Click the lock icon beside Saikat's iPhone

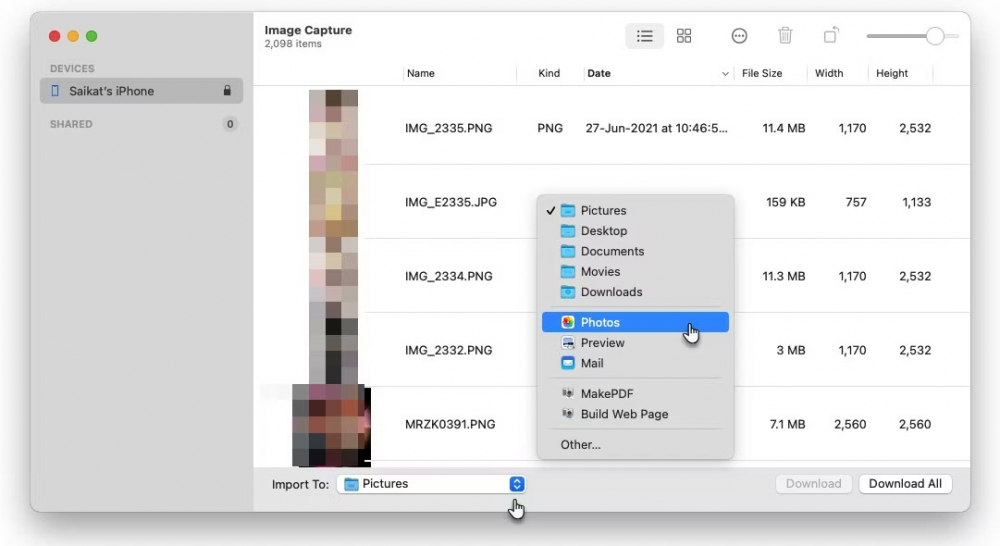coord(227,91)
